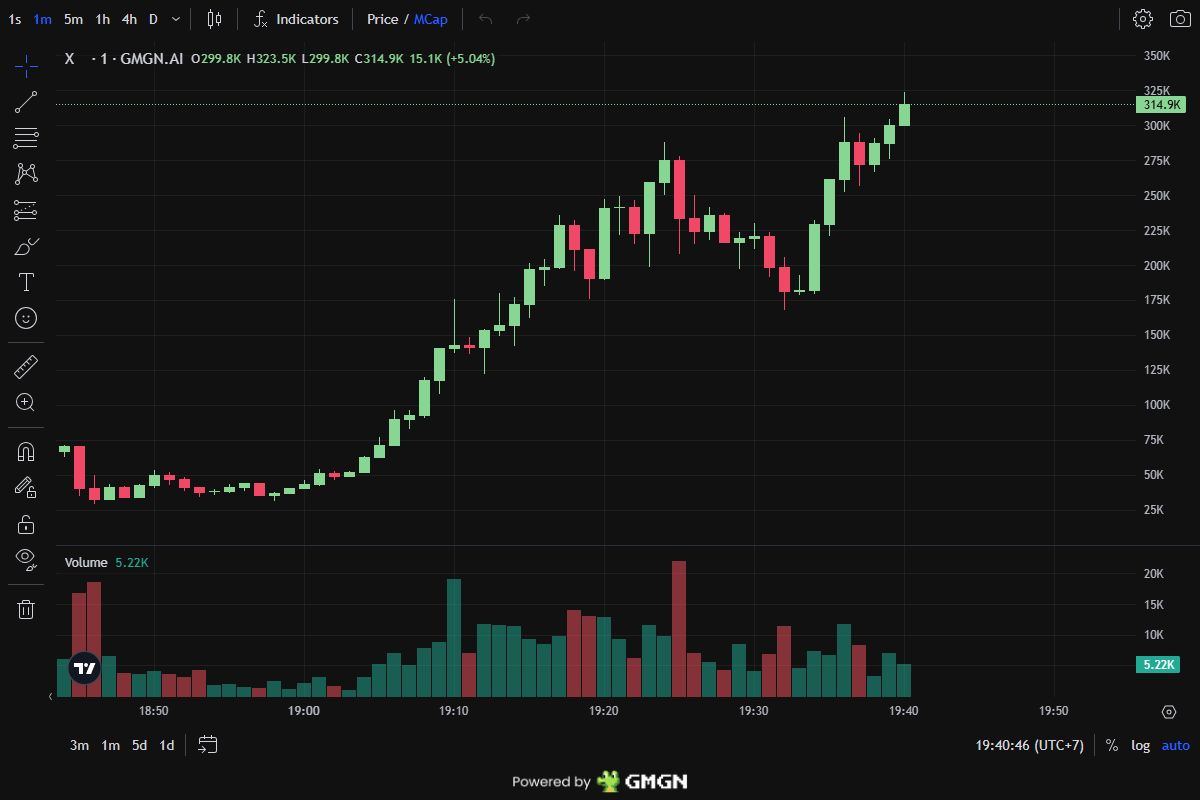The width and height of the screenshot is (1200, 800).
Task: Hide all drawings using the eye icon
Action: tap(25, 559)
